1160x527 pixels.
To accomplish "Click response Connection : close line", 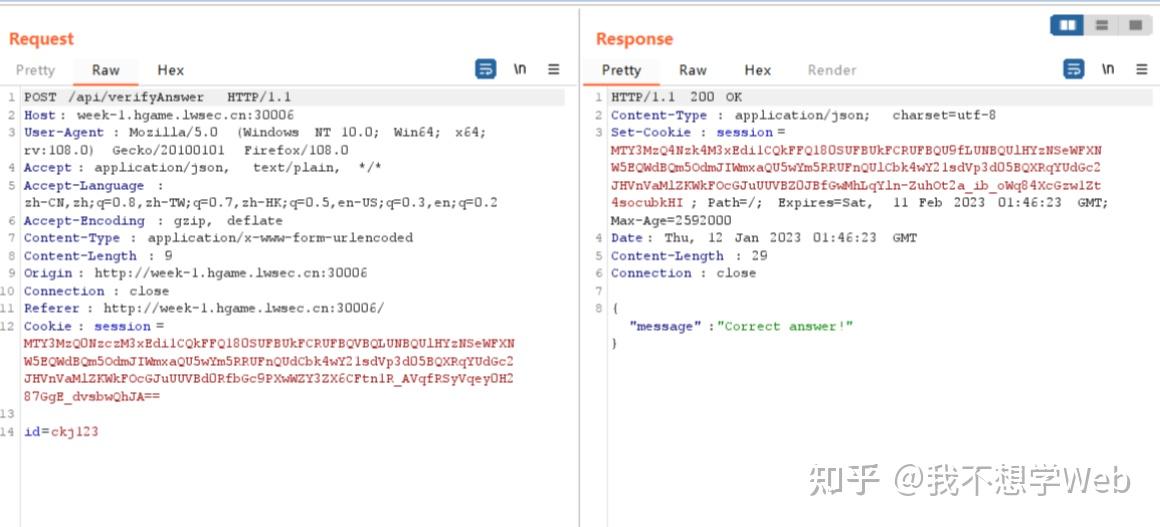I will click(684, 273).
